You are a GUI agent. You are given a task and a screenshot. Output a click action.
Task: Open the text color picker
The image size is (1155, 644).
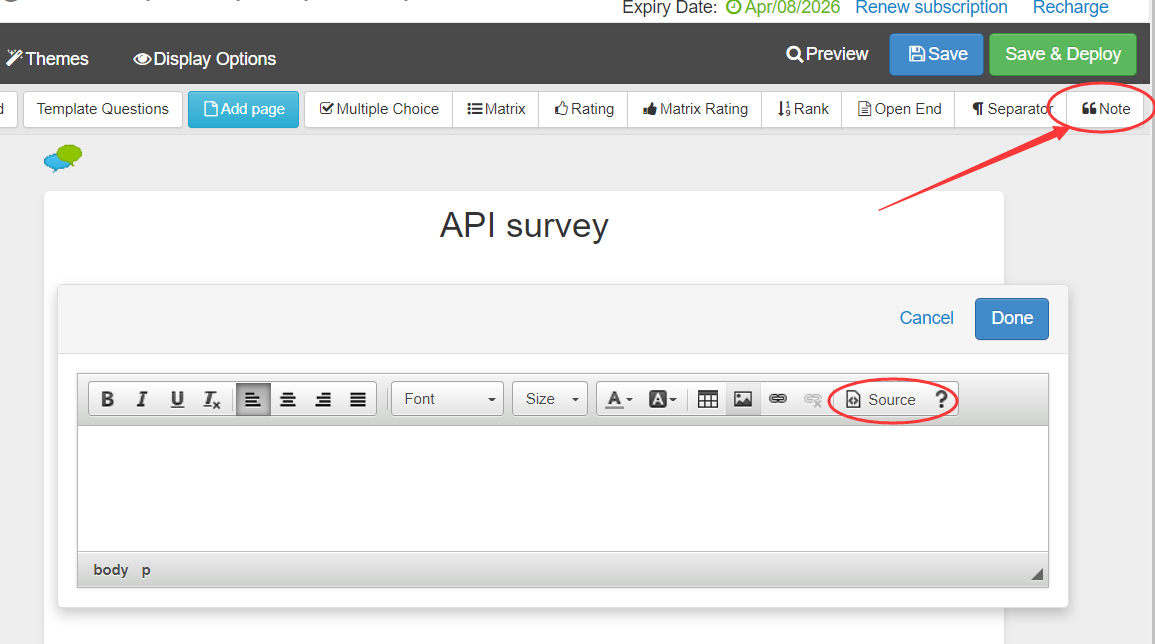pyautogui.click(x=619, y=399)
